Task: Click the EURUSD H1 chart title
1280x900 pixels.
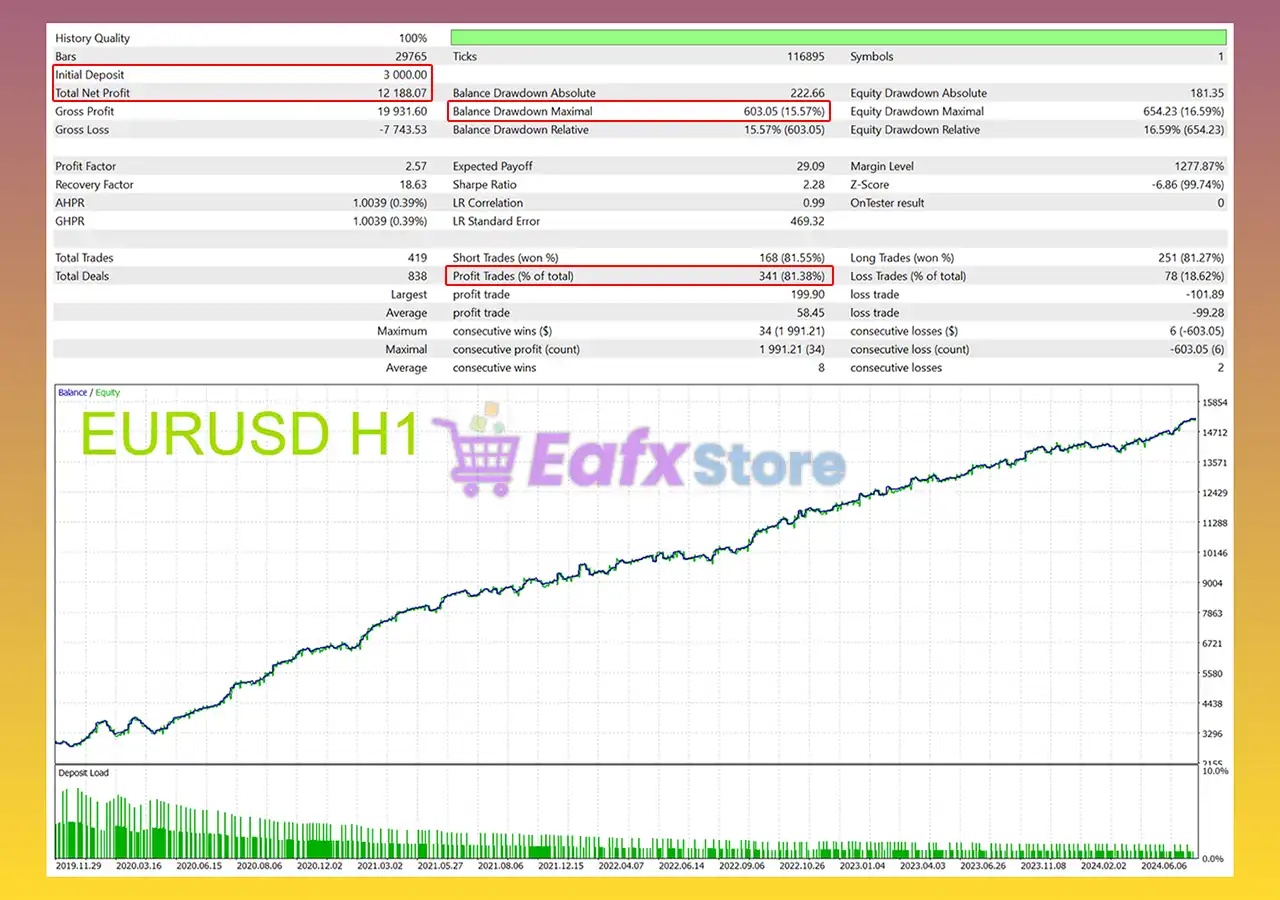Action: click(x=248, y=435)
